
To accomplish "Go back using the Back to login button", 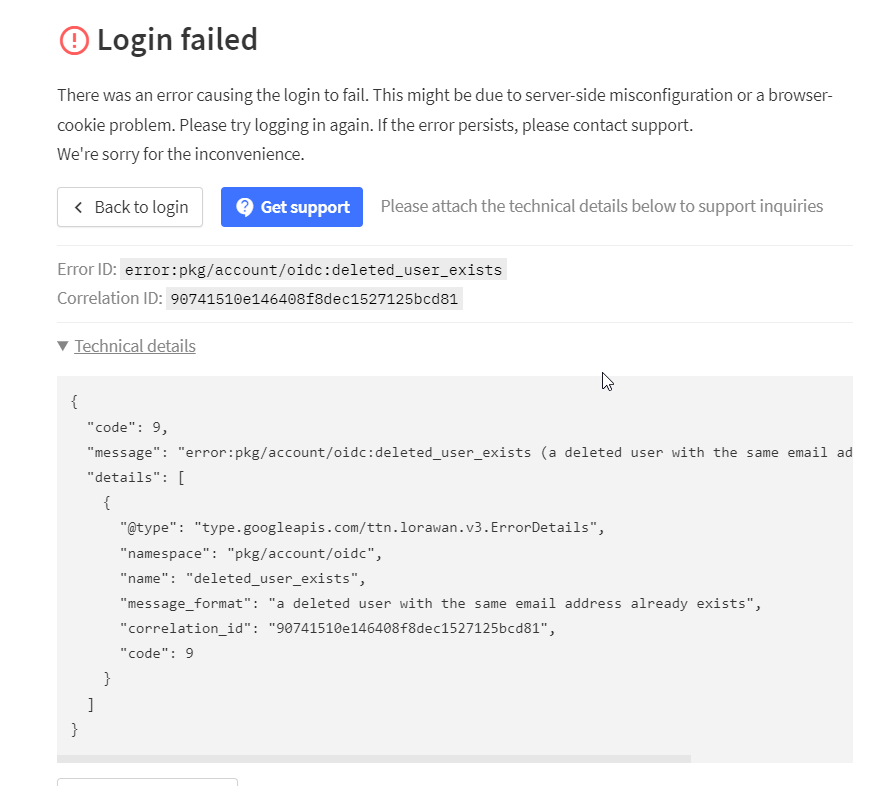I will (130, 207).
